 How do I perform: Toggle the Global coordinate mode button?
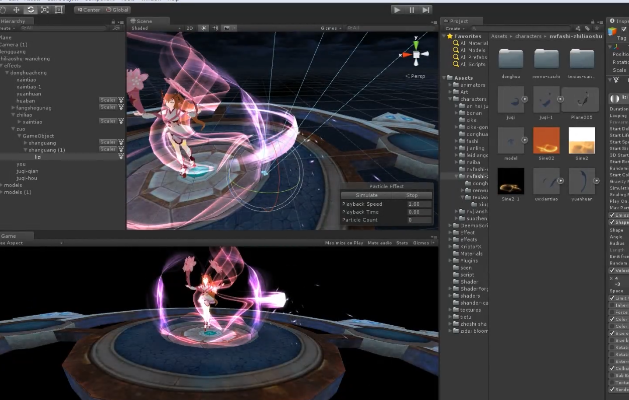click(117, 10)
